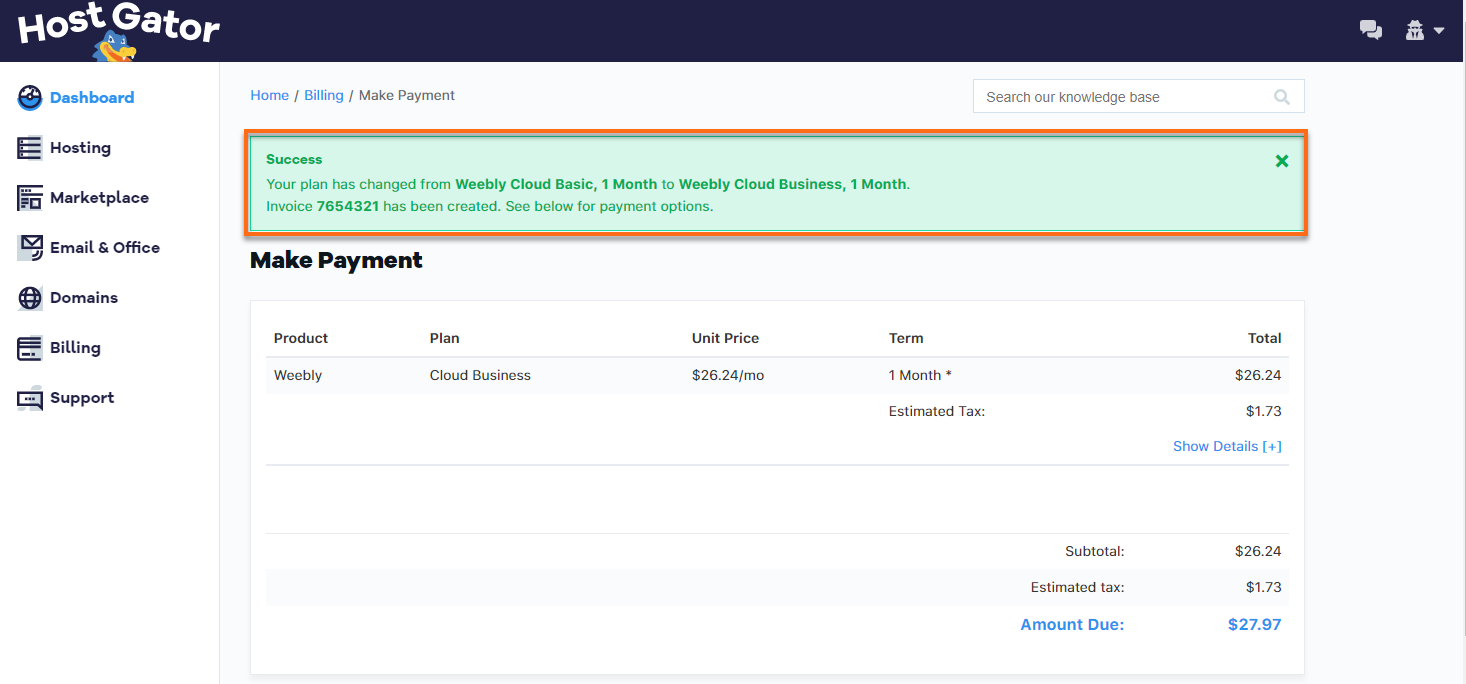Click the 1 Month * term cell
The image size is (1466, 684).
[920, 375]
